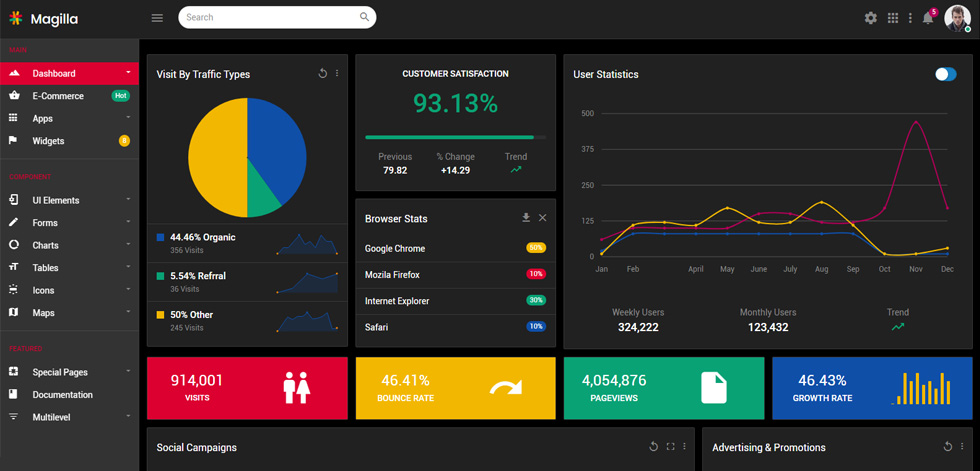The image size is (980, 471).
Task: Refresh the Social Campaigns card
Action: tap(654, 447)
